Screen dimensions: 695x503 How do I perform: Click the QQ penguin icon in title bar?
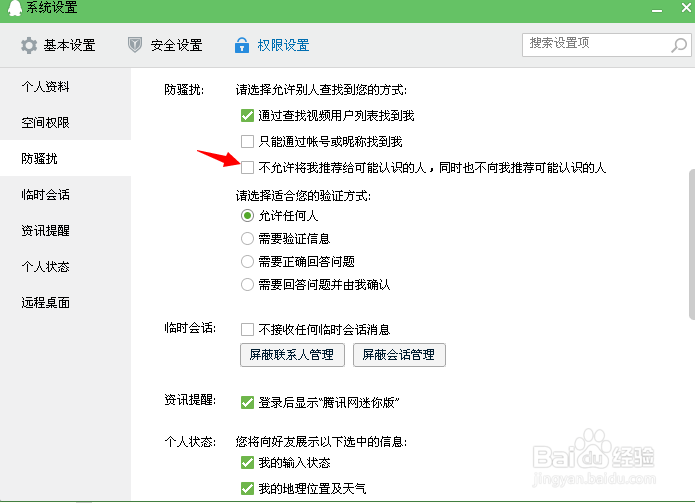pos(15,8)
